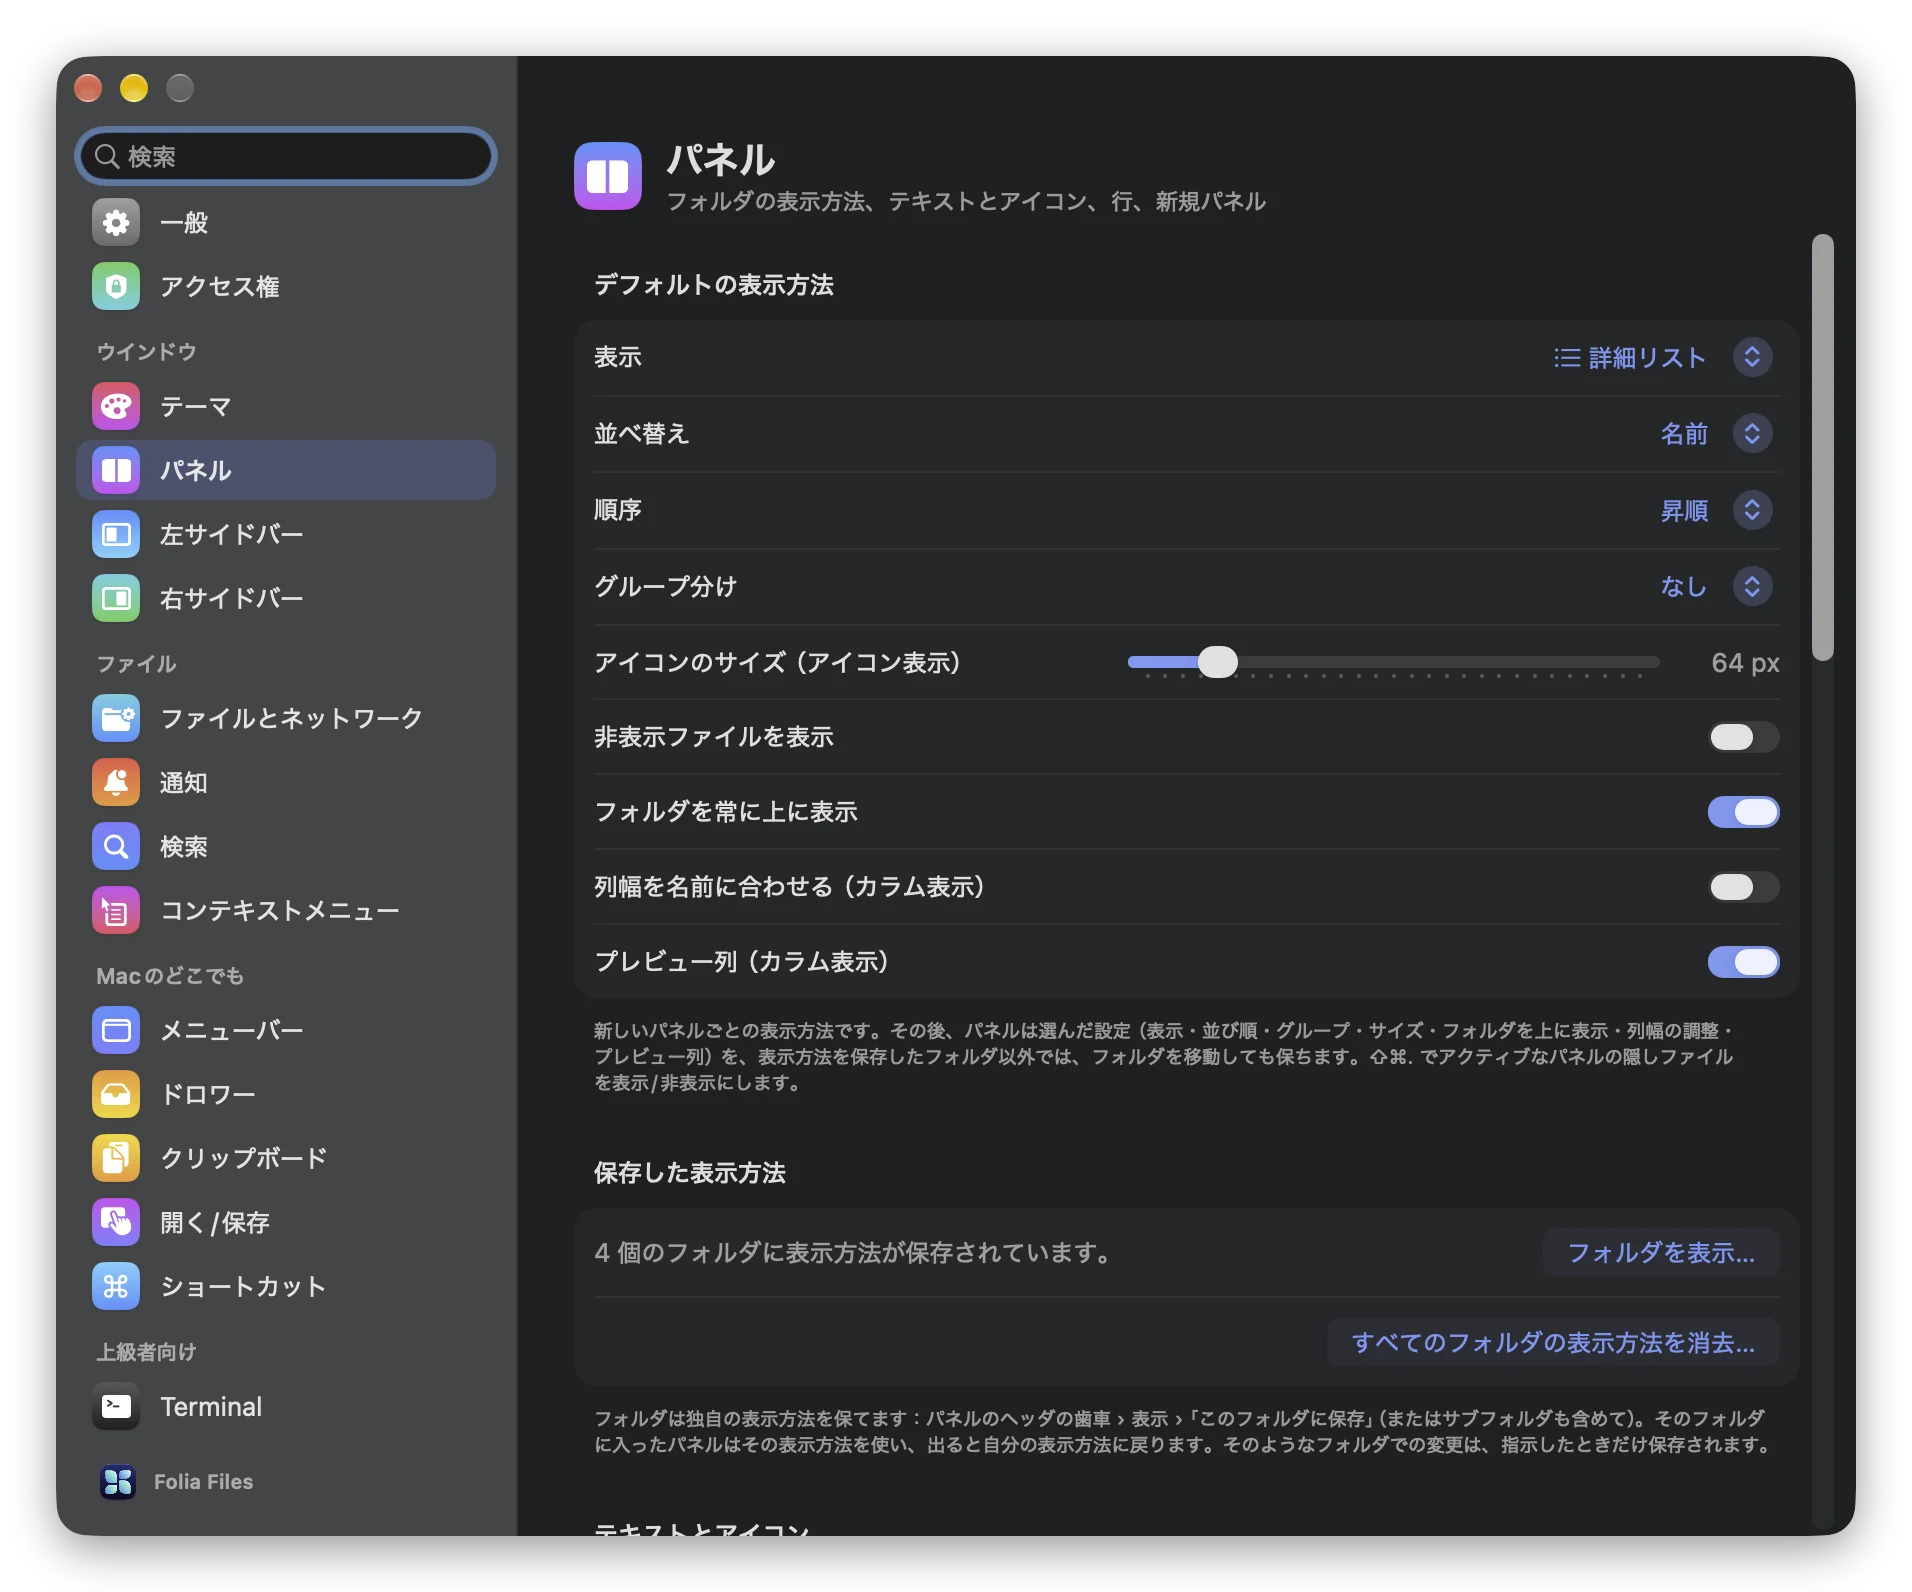The height and width of the screenshot is (1592, 1912).
Task: Click the テーマ palette icon
Action: click(x=116, y=406)
